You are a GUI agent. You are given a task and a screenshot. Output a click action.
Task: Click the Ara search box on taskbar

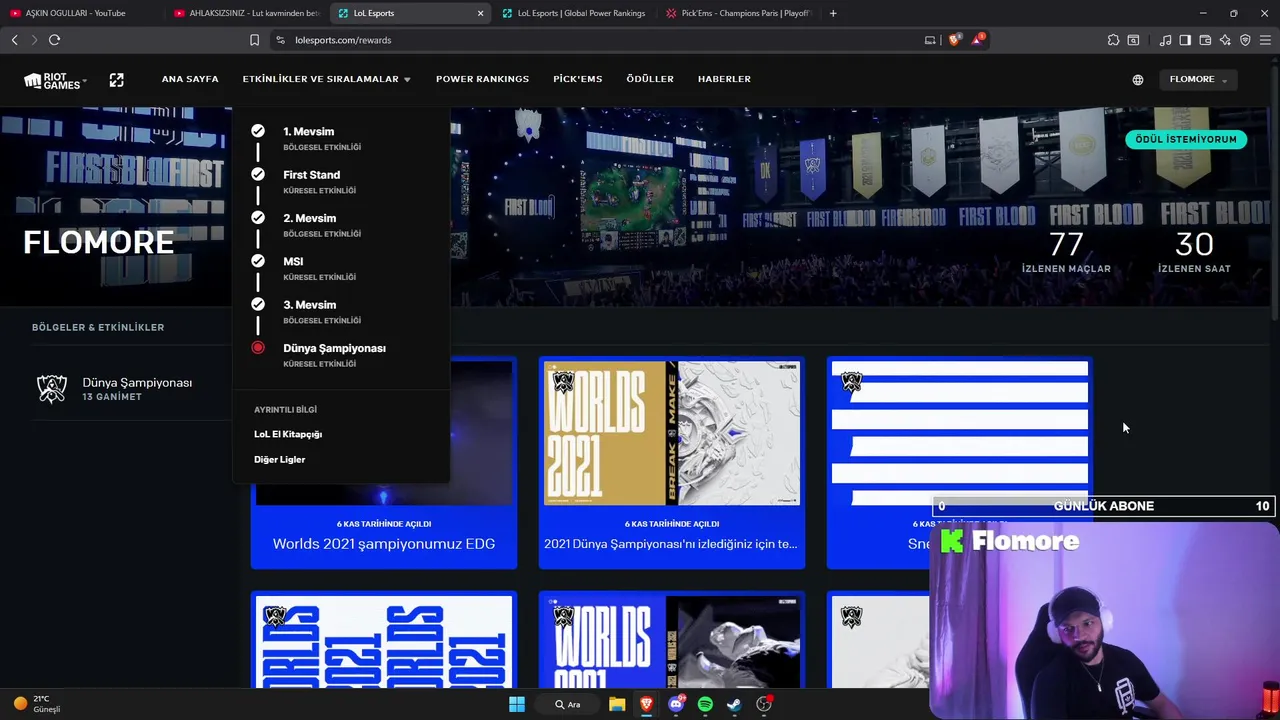point(569,704)
